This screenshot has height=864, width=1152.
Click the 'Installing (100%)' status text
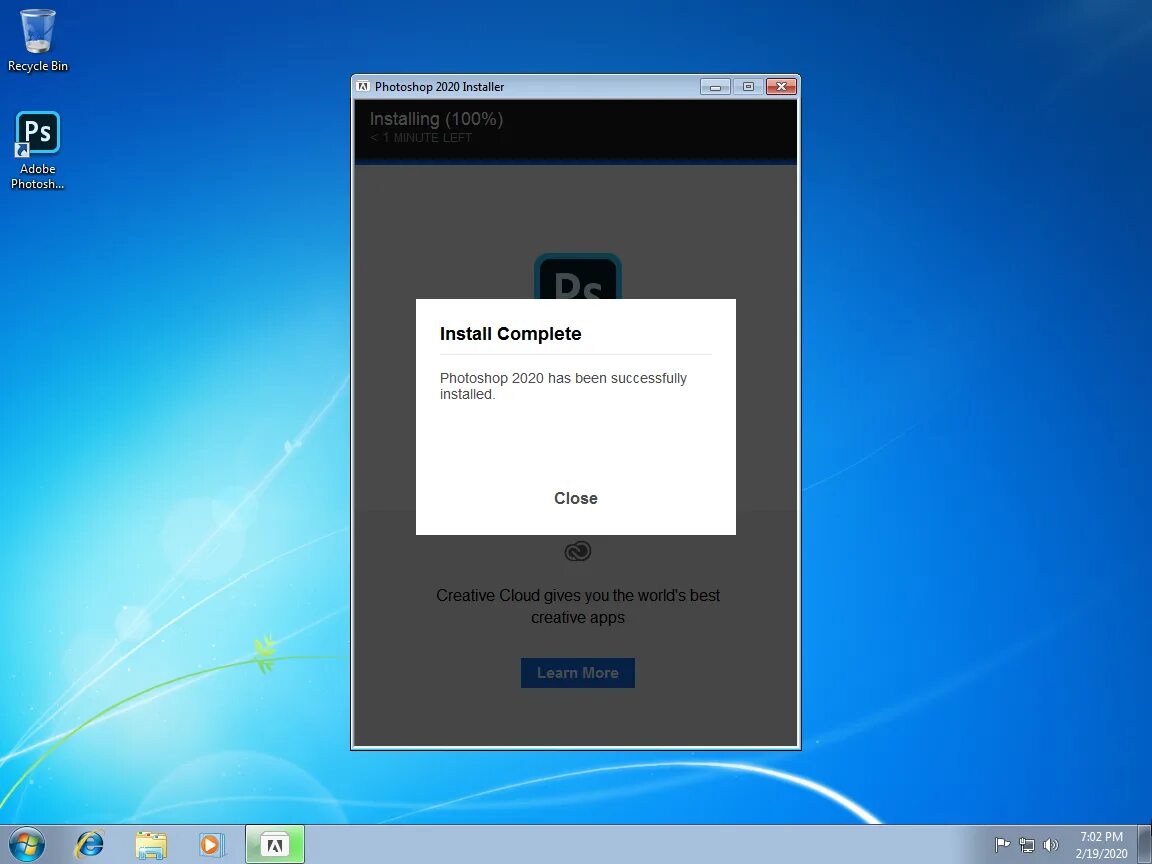click(436, 119)
